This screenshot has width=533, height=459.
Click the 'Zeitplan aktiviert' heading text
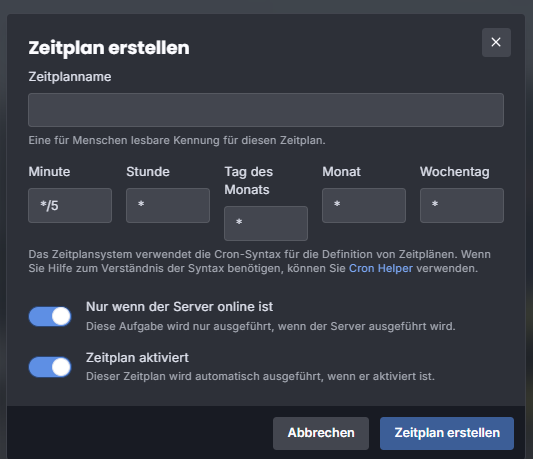(x=137, y=358)
